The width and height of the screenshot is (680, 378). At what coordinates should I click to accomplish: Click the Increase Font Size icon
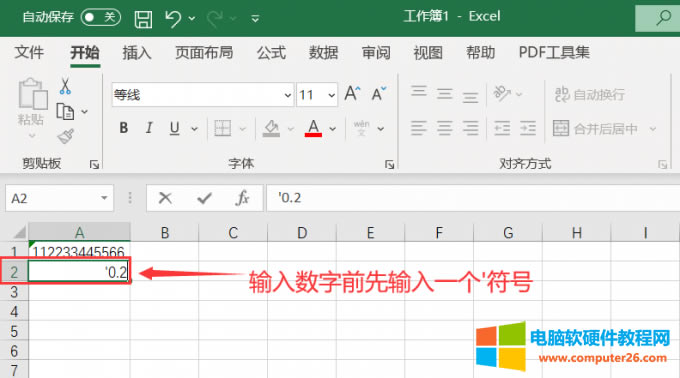tap(352, 94)
